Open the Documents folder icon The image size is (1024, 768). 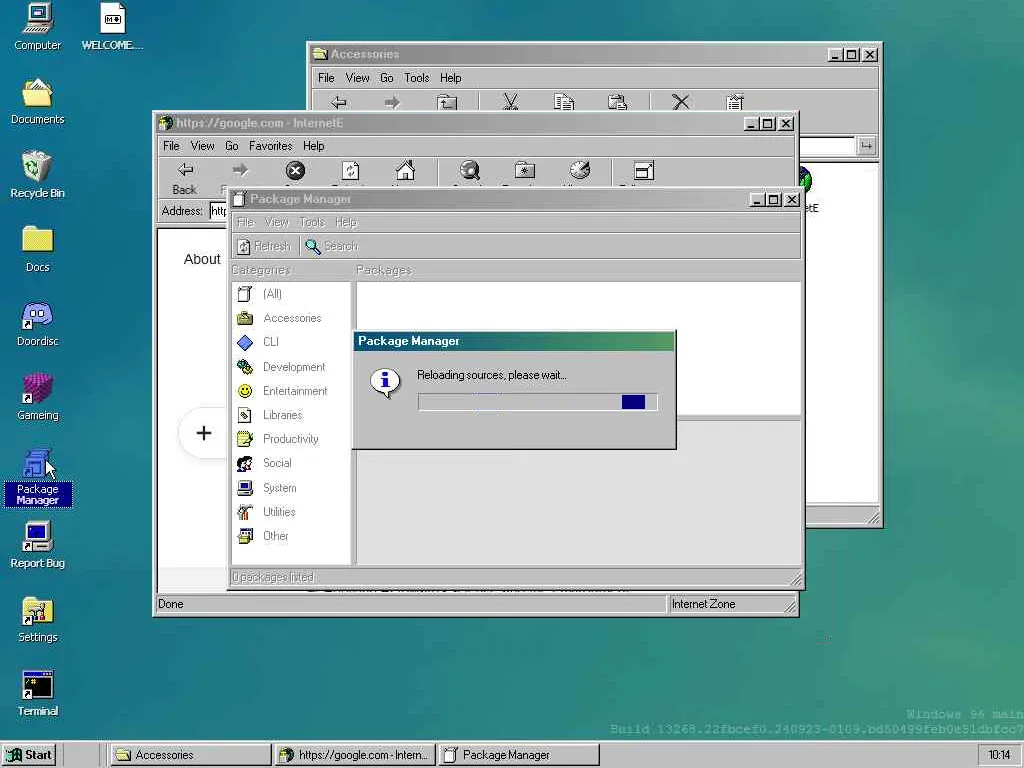pyautogui.click(x=37, y=101)
